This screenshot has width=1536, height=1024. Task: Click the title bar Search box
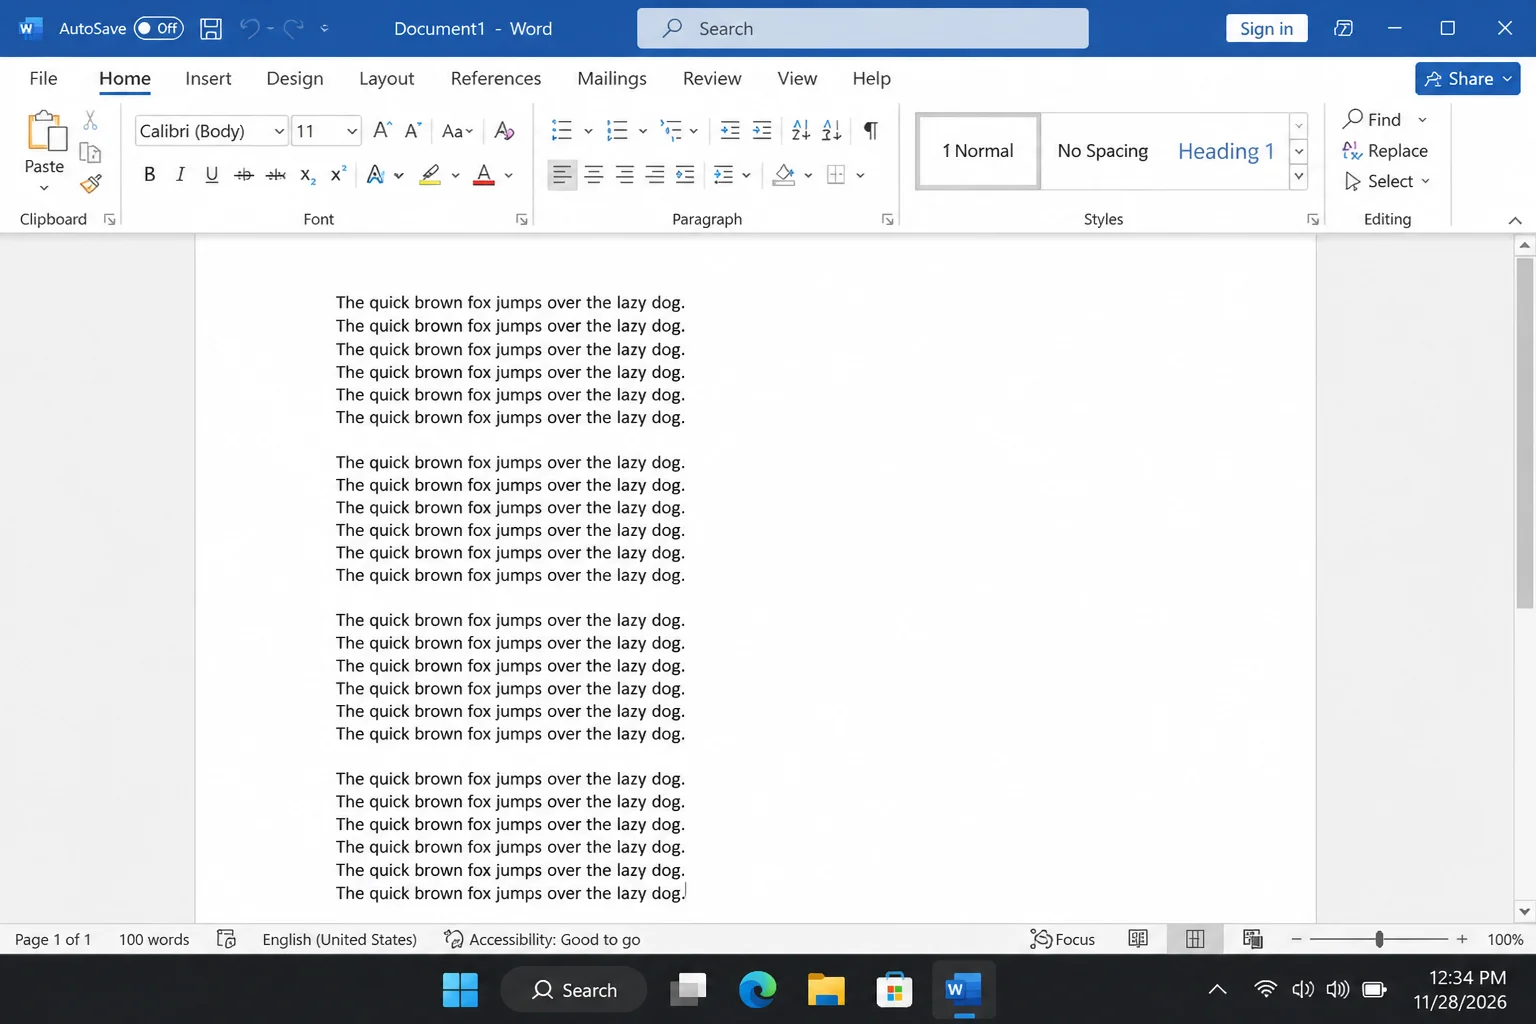pyautogui.click(x=863, y=28)
